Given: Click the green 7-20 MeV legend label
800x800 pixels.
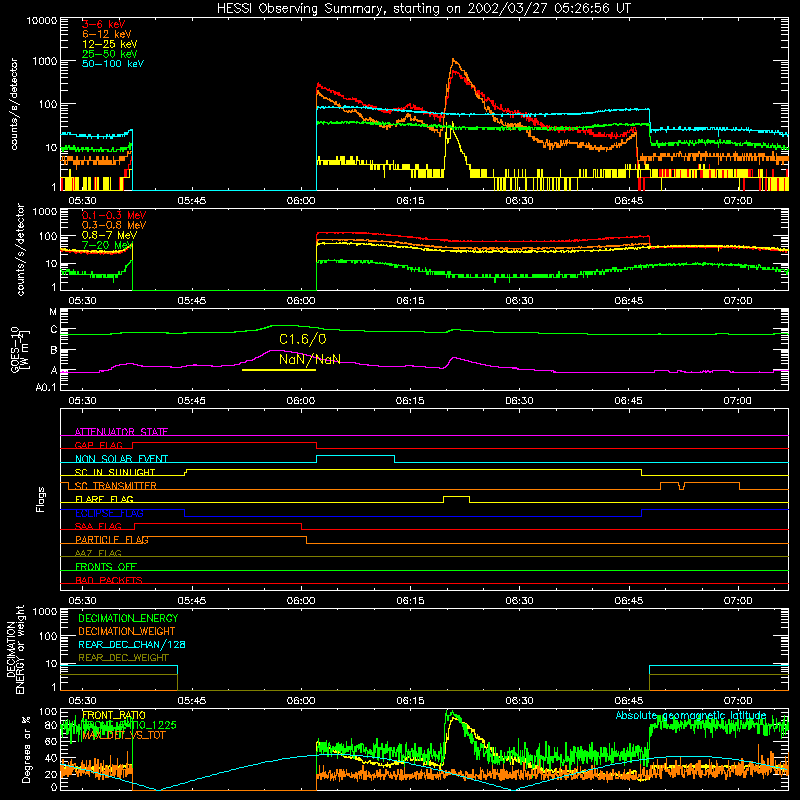Looking at the screenshot, I should 108,245.
